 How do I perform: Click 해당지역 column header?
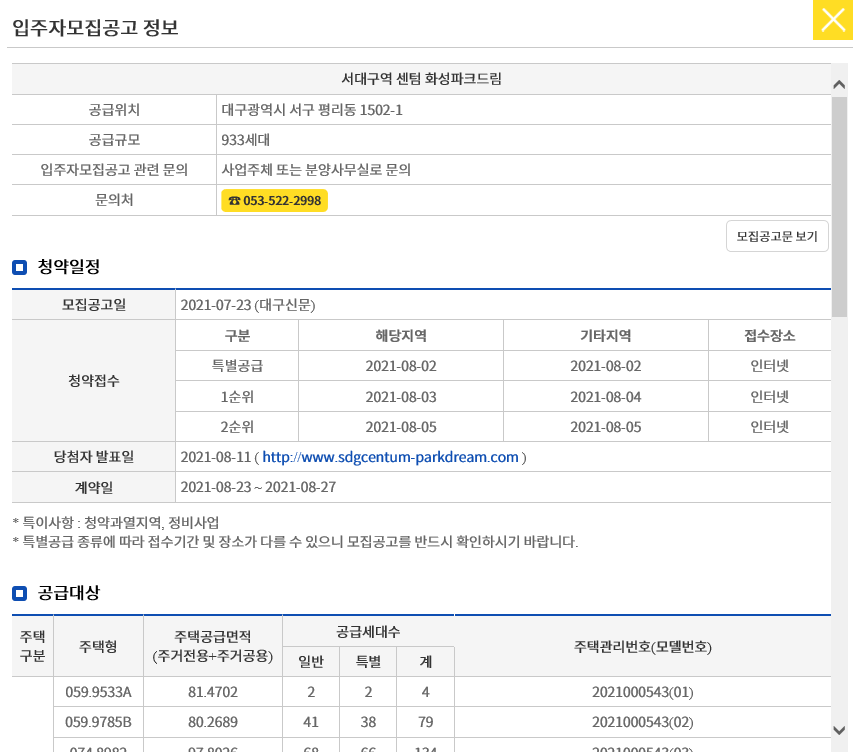pyautogui.click(x=401, y=336)
